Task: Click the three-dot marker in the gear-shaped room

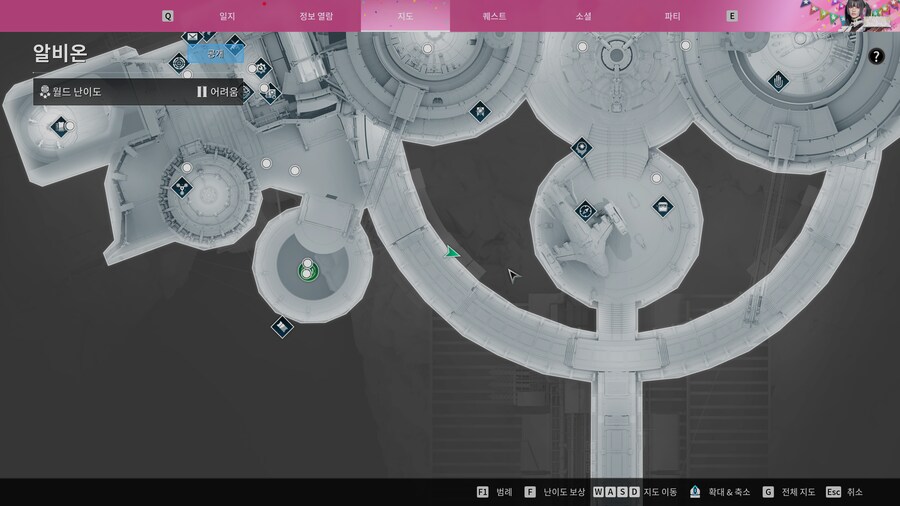Action: 182,186
